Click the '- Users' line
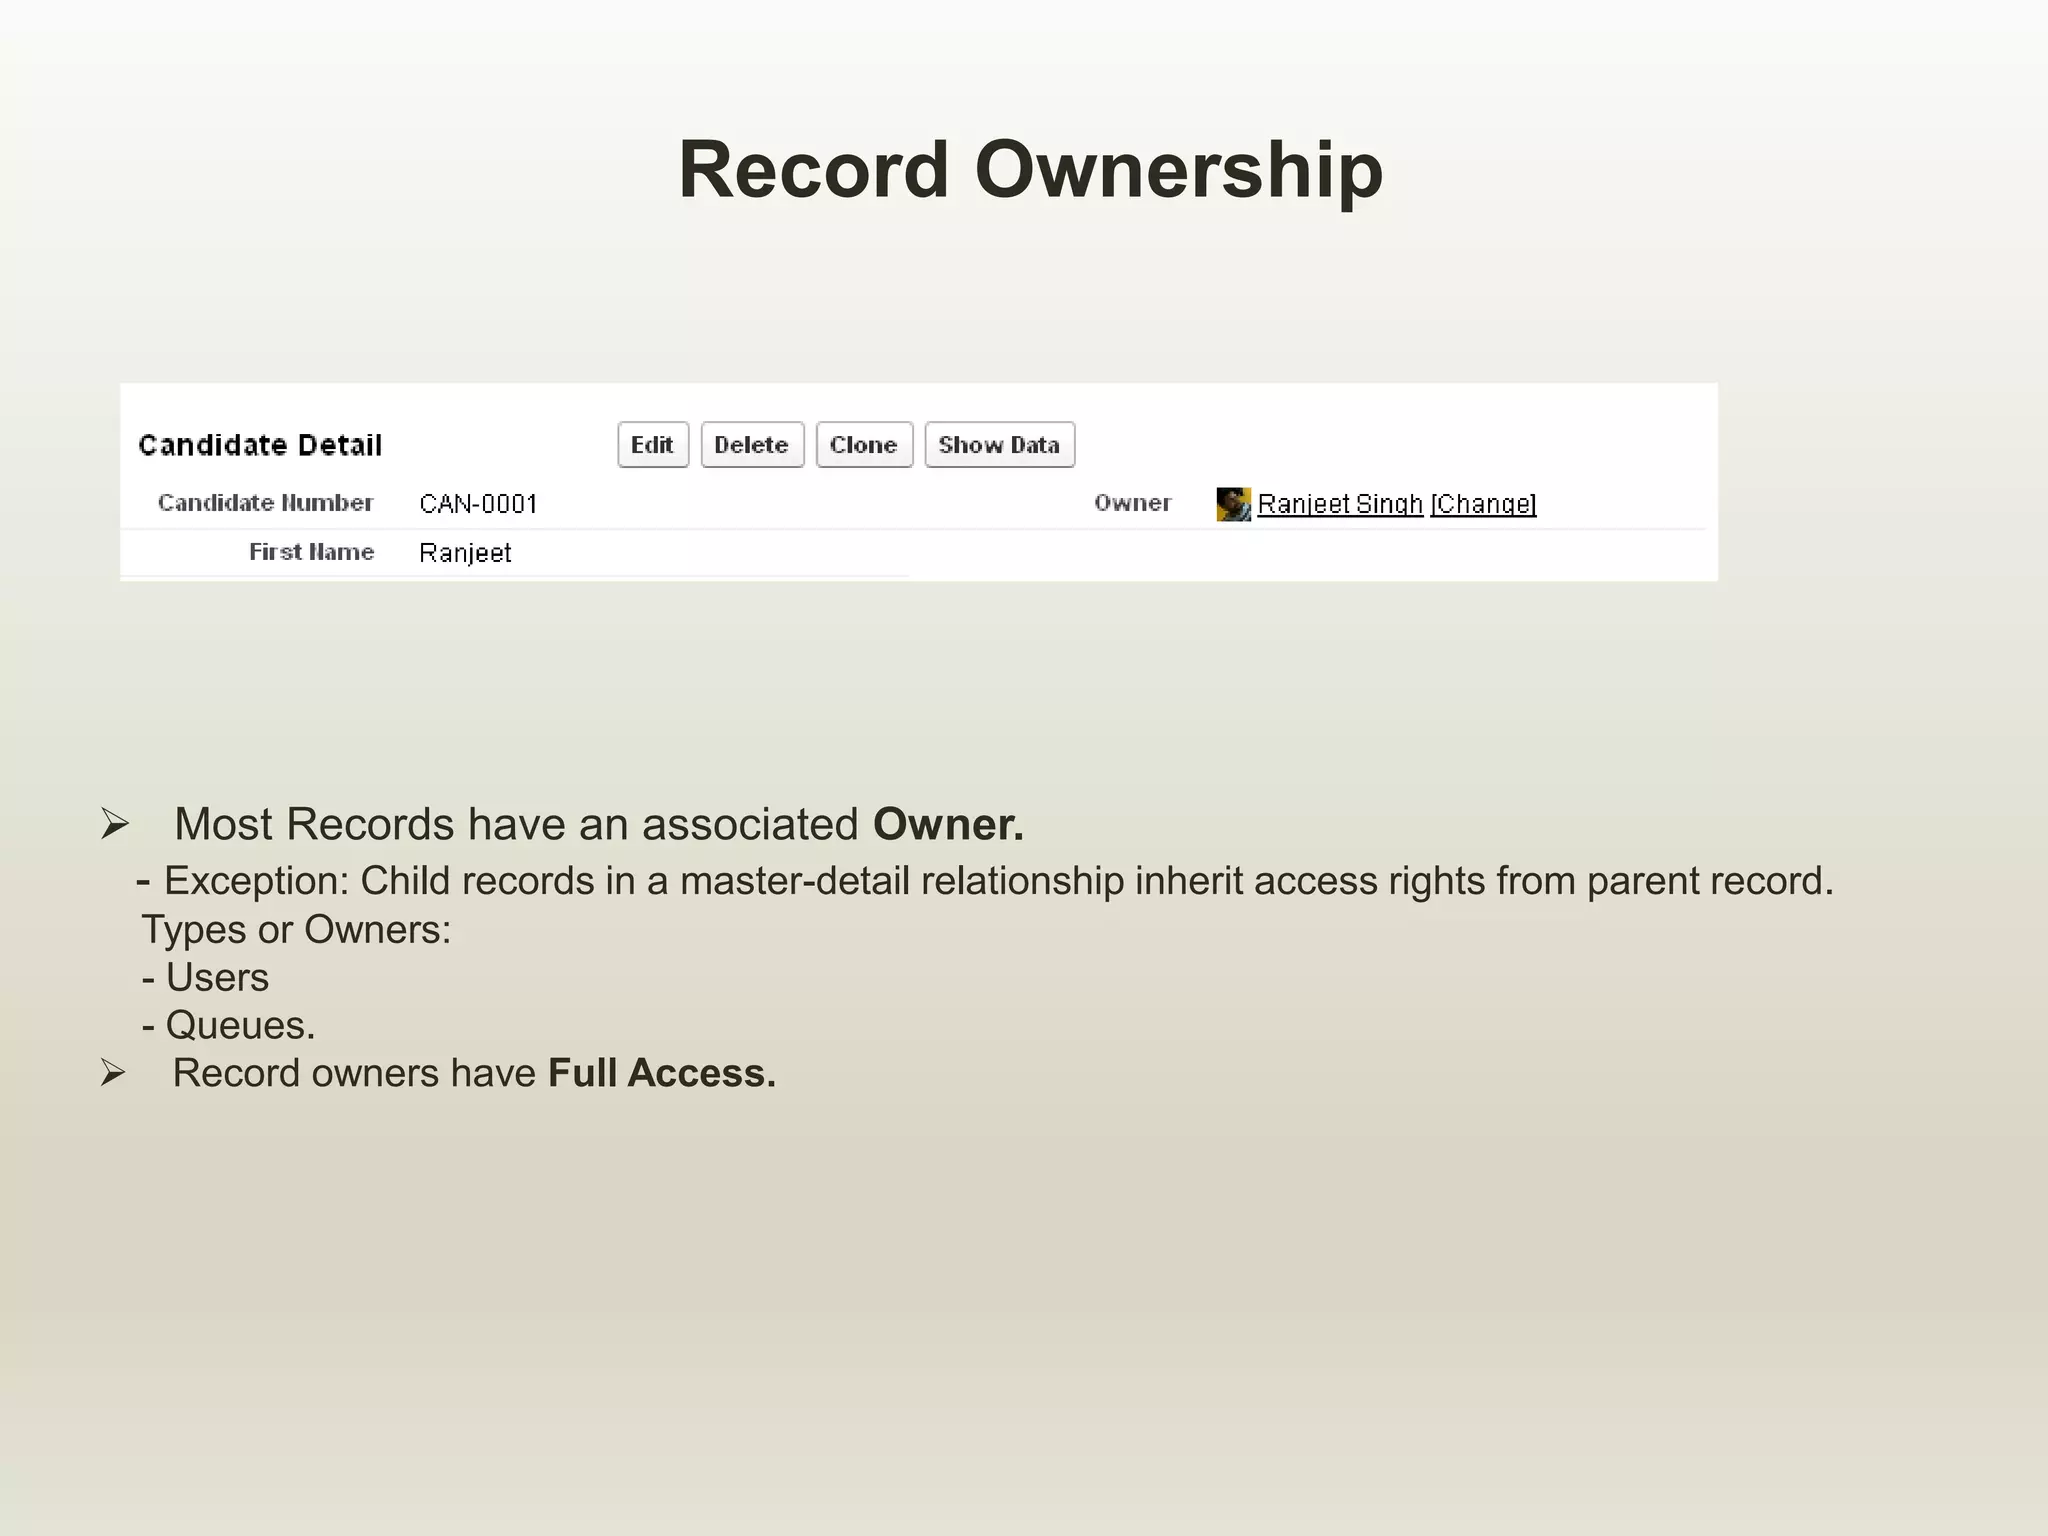 pos(205,977)
